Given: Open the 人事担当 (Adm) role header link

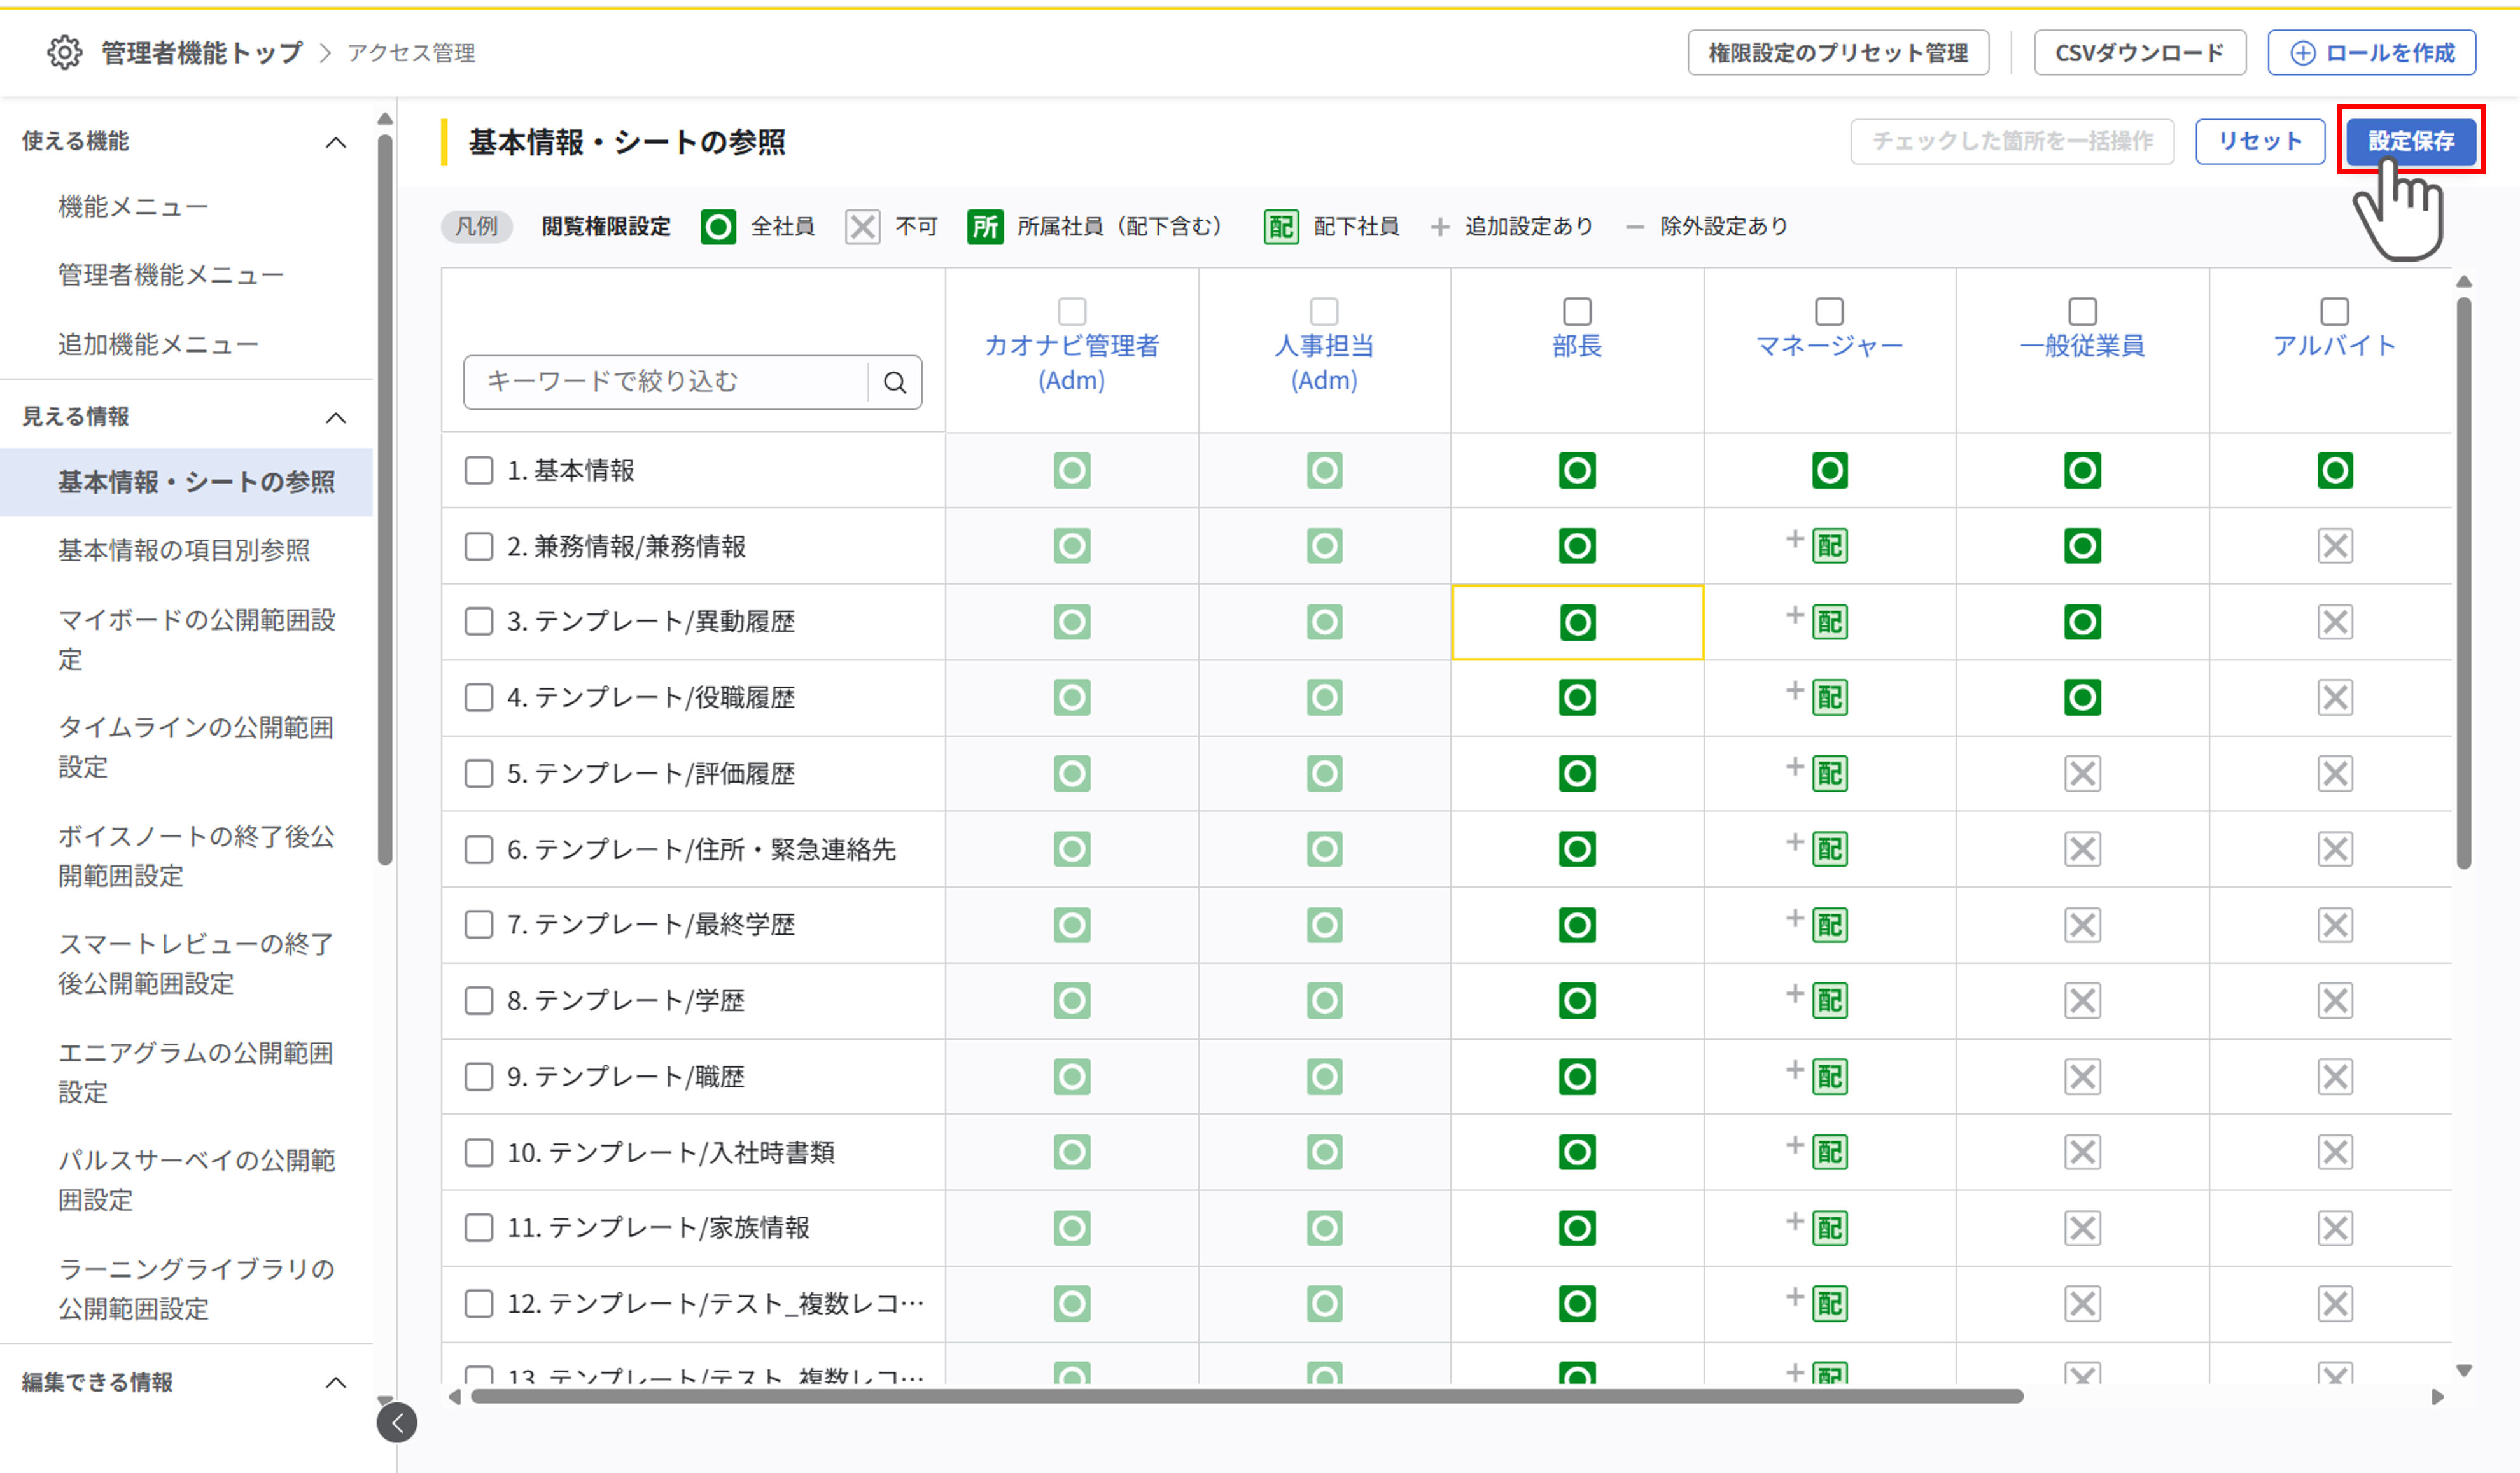Looking at the screenshot, I should [1324, 363].
